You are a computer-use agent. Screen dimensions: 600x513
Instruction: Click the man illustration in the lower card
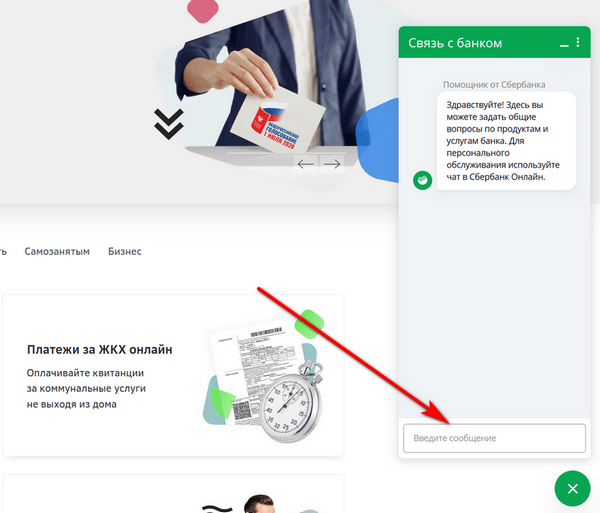coord(260,504)
